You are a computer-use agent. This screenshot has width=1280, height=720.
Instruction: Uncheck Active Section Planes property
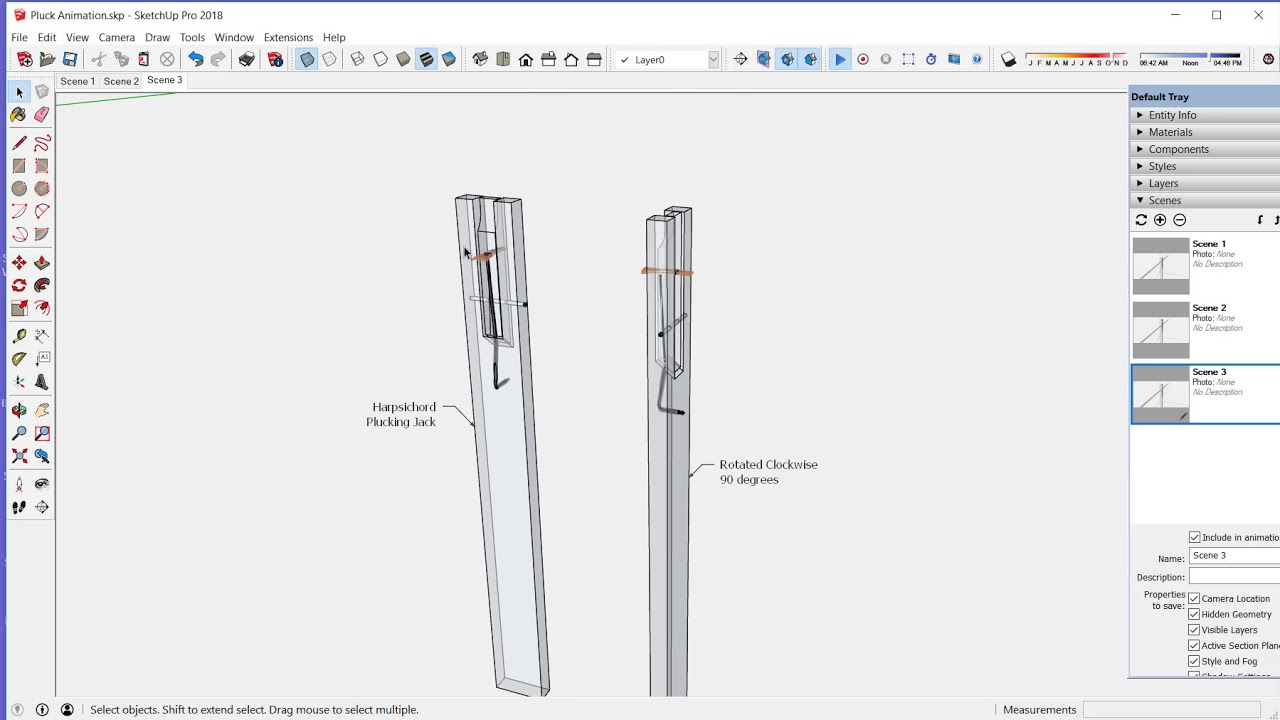(1194, 646)
